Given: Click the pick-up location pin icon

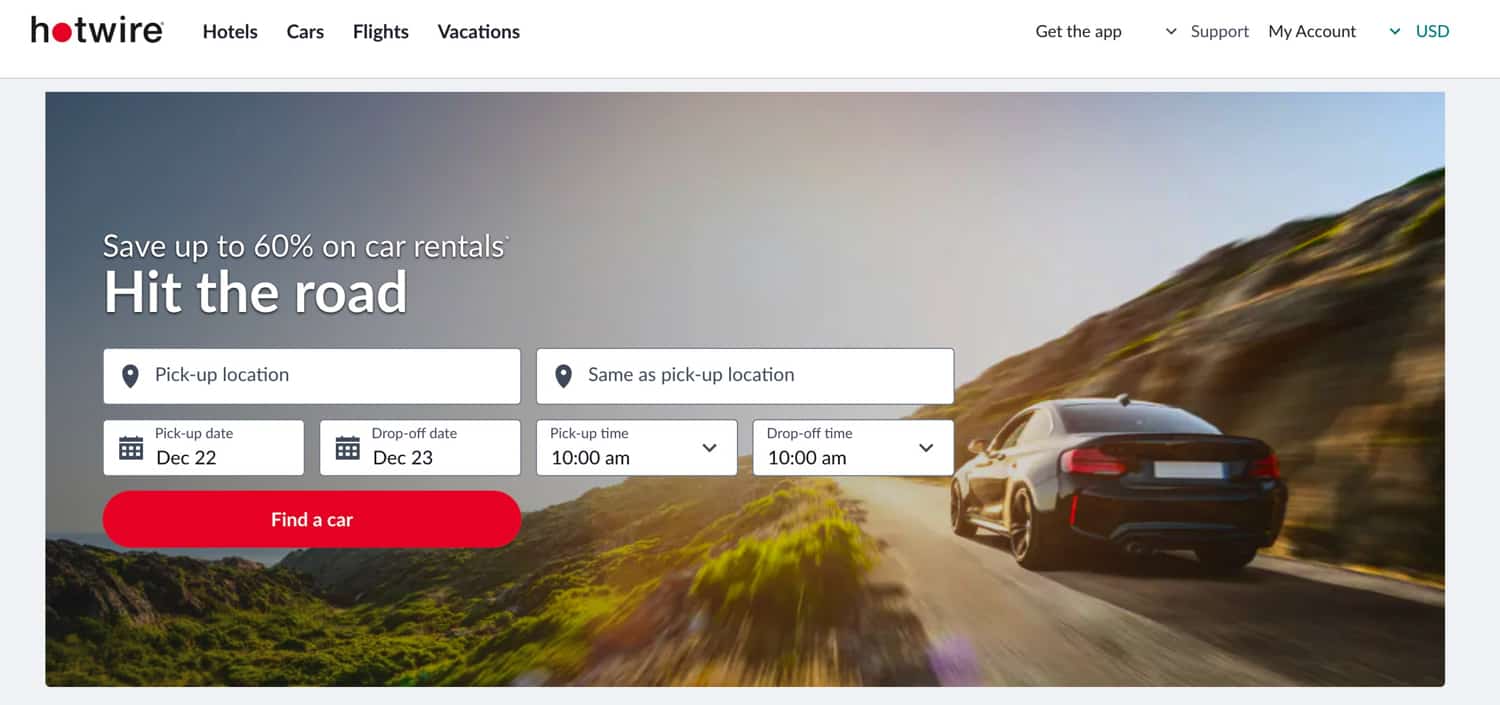Looking at the screenshot, I should click(x=130, y=376).
